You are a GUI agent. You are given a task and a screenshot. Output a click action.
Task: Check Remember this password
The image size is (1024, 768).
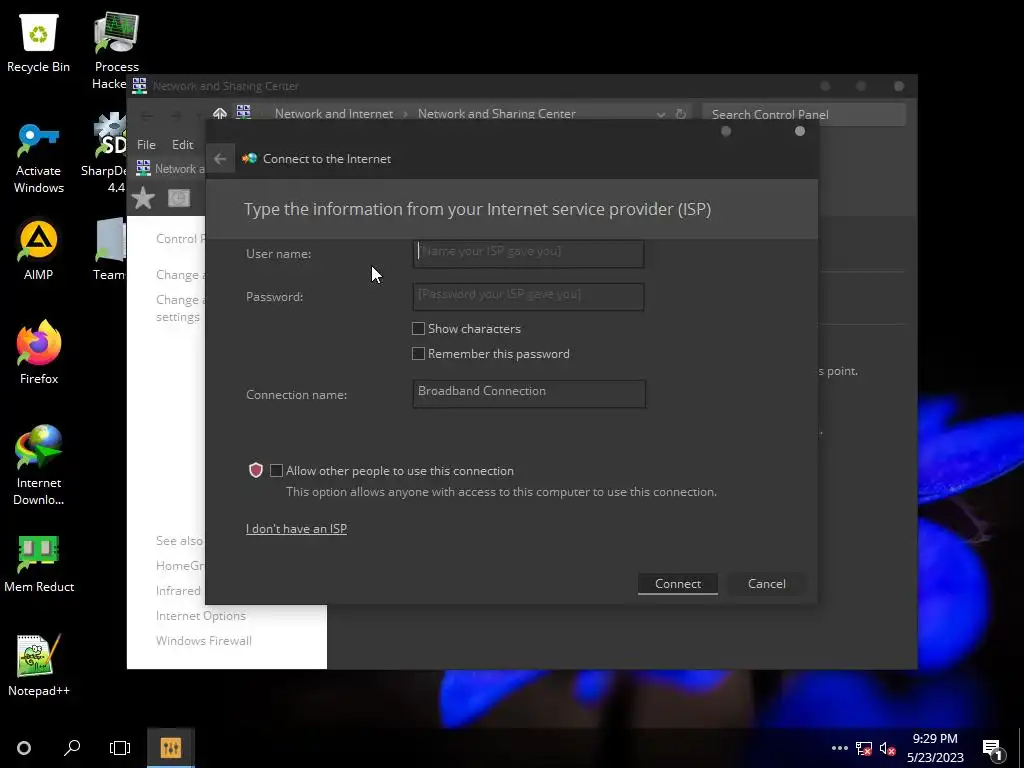[x=419, y=353]
